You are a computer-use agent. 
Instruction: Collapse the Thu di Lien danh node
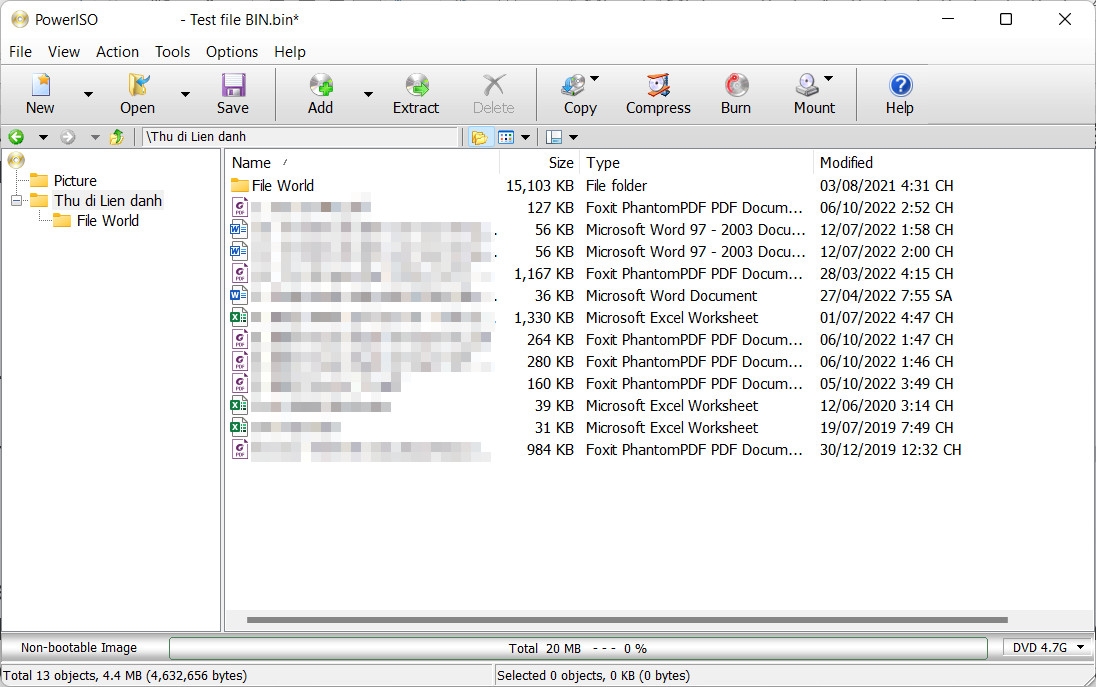[16, 201]
